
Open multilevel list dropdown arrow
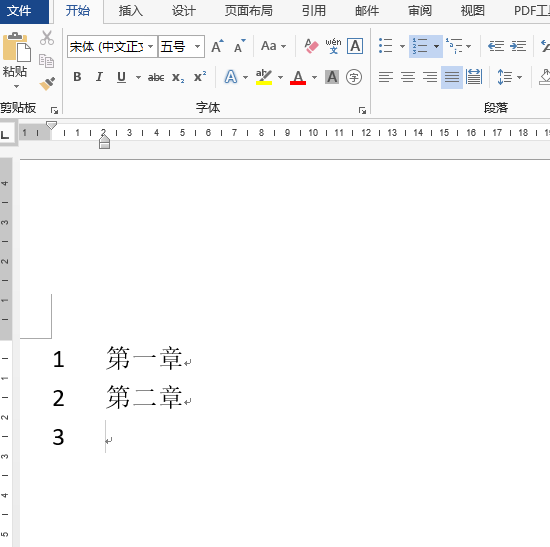(468, 46)
